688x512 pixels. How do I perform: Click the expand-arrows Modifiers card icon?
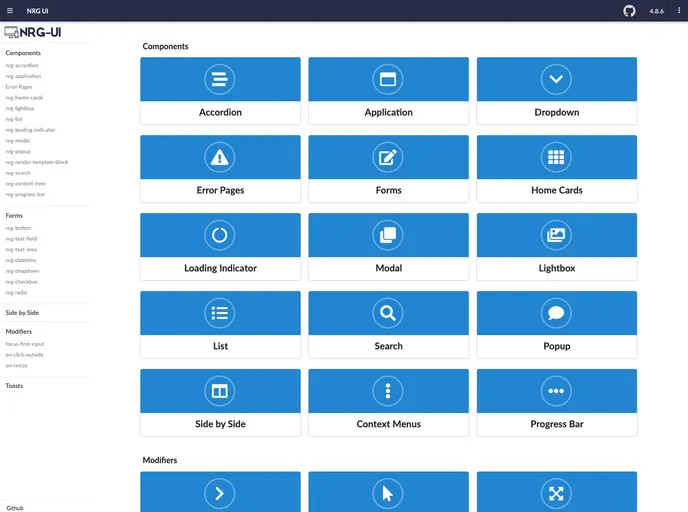pos(556,494)
